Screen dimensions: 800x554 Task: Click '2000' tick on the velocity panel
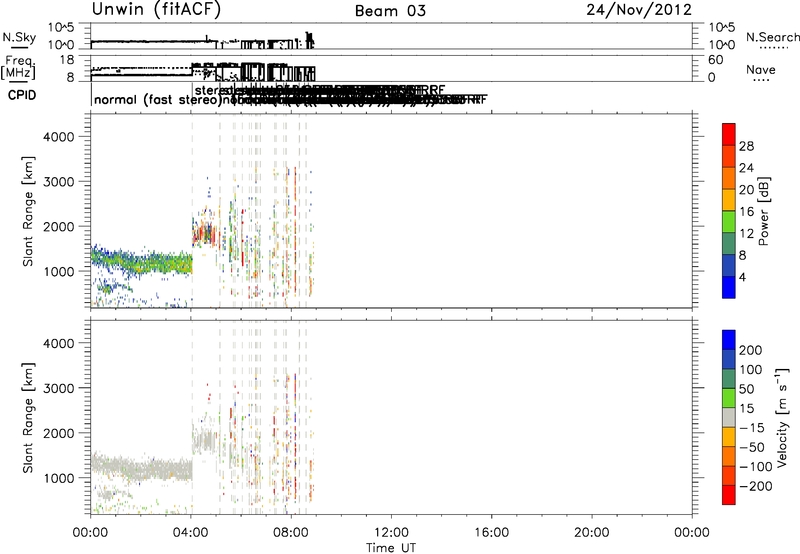click(x=58, y=433)
